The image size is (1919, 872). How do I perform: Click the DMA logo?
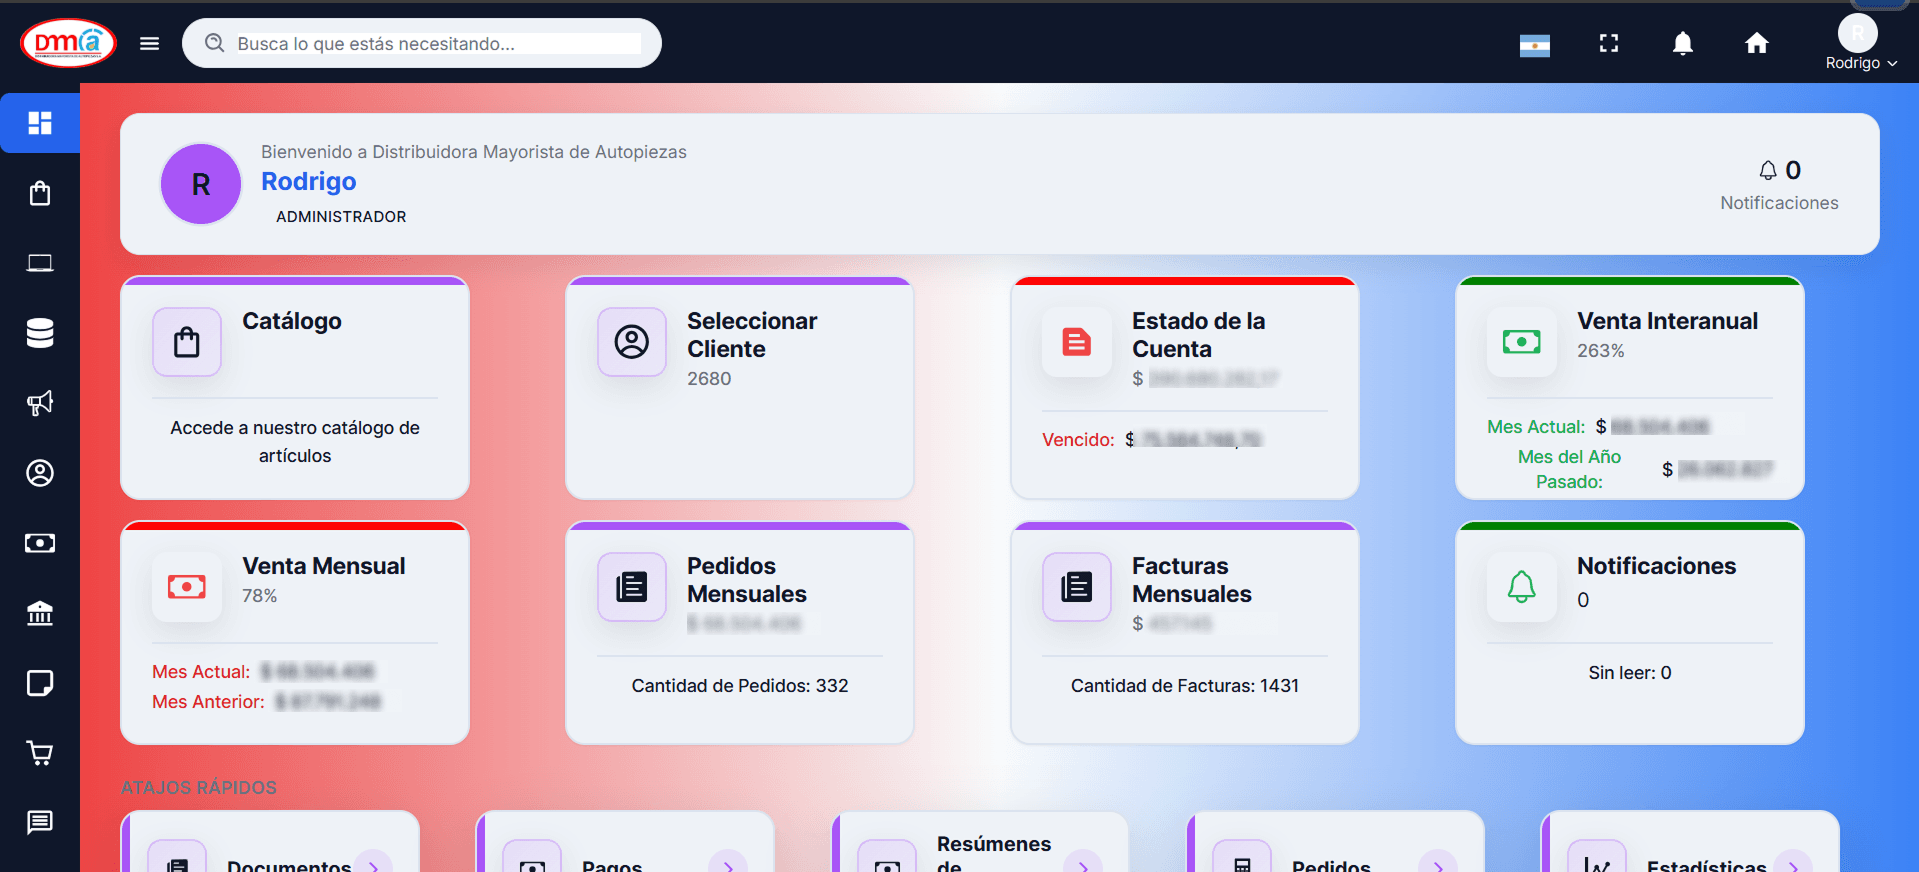tap(68, 43)
